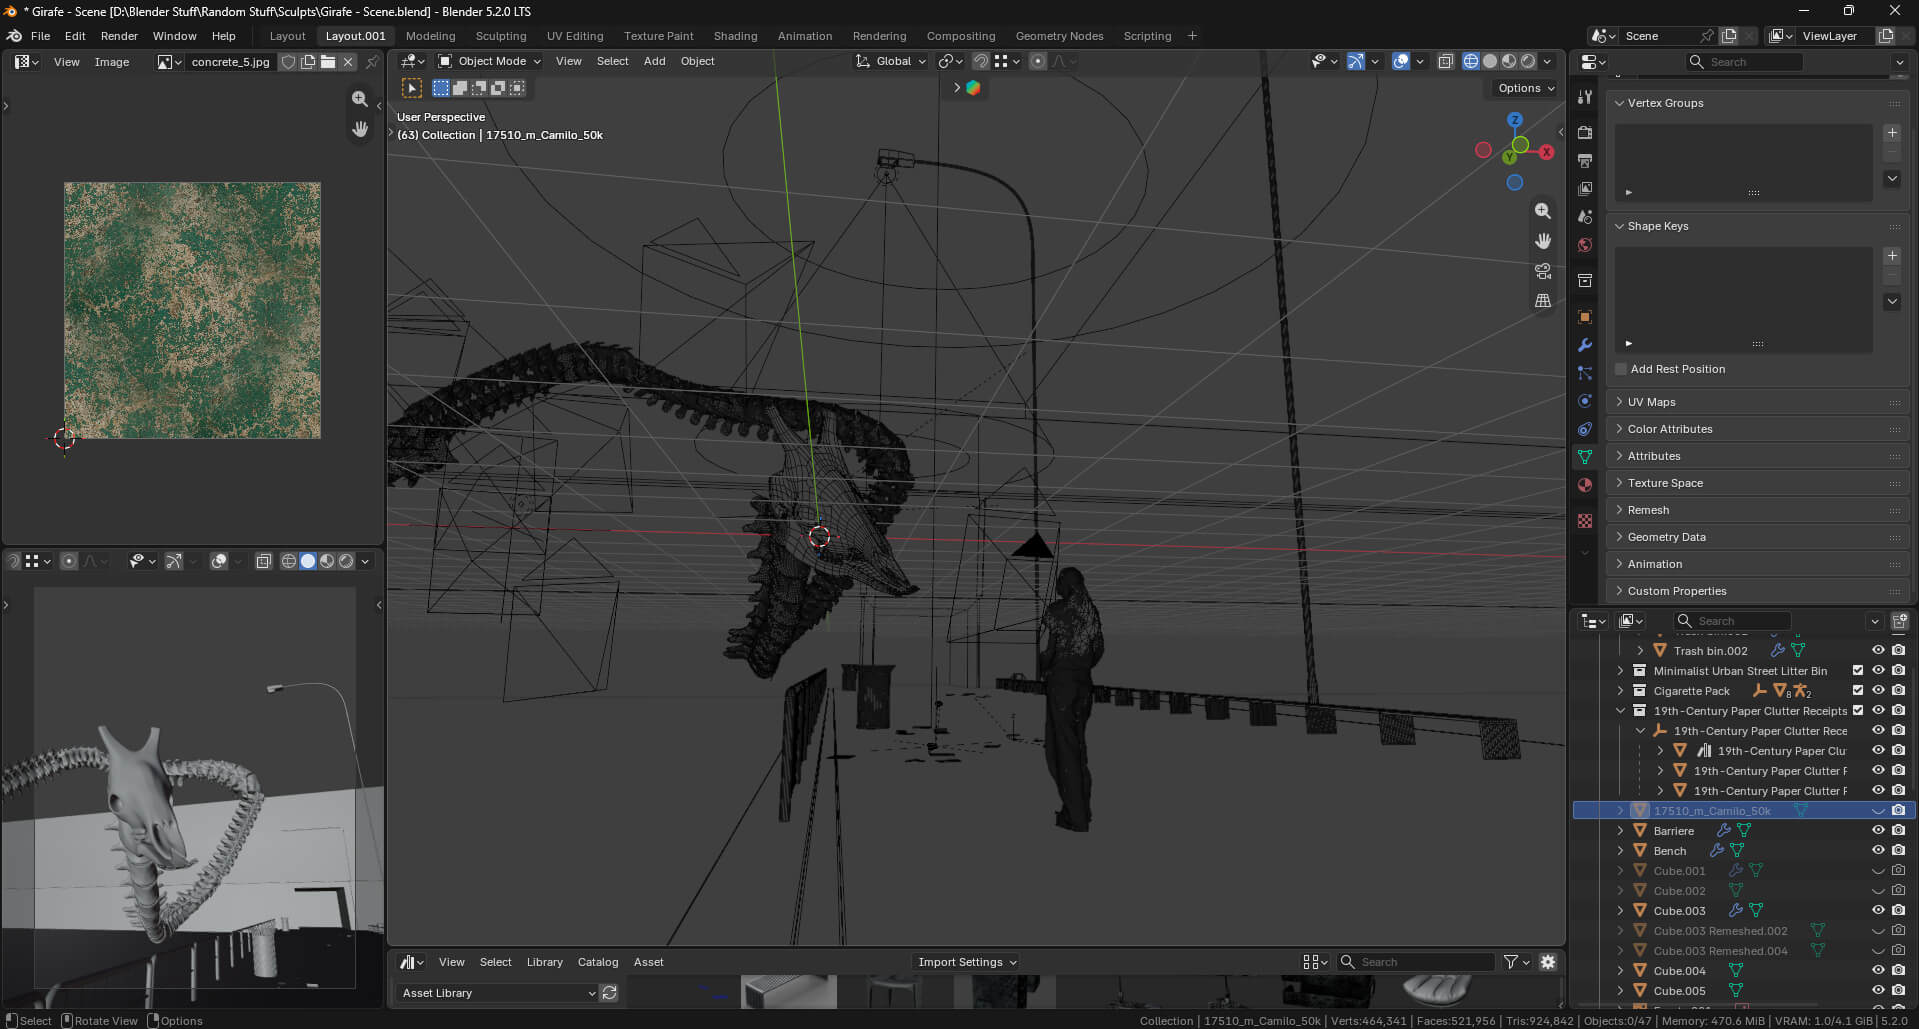Click the viewport pan hand icon

(1543, 241)
